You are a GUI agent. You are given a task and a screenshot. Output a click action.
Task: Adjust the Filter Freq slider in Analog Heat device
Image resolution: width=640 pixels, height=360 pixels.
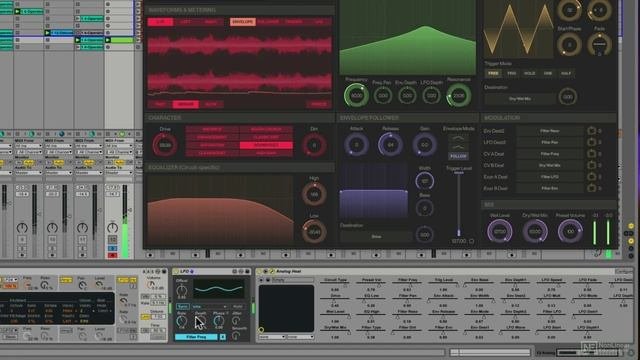coord(407,285)
